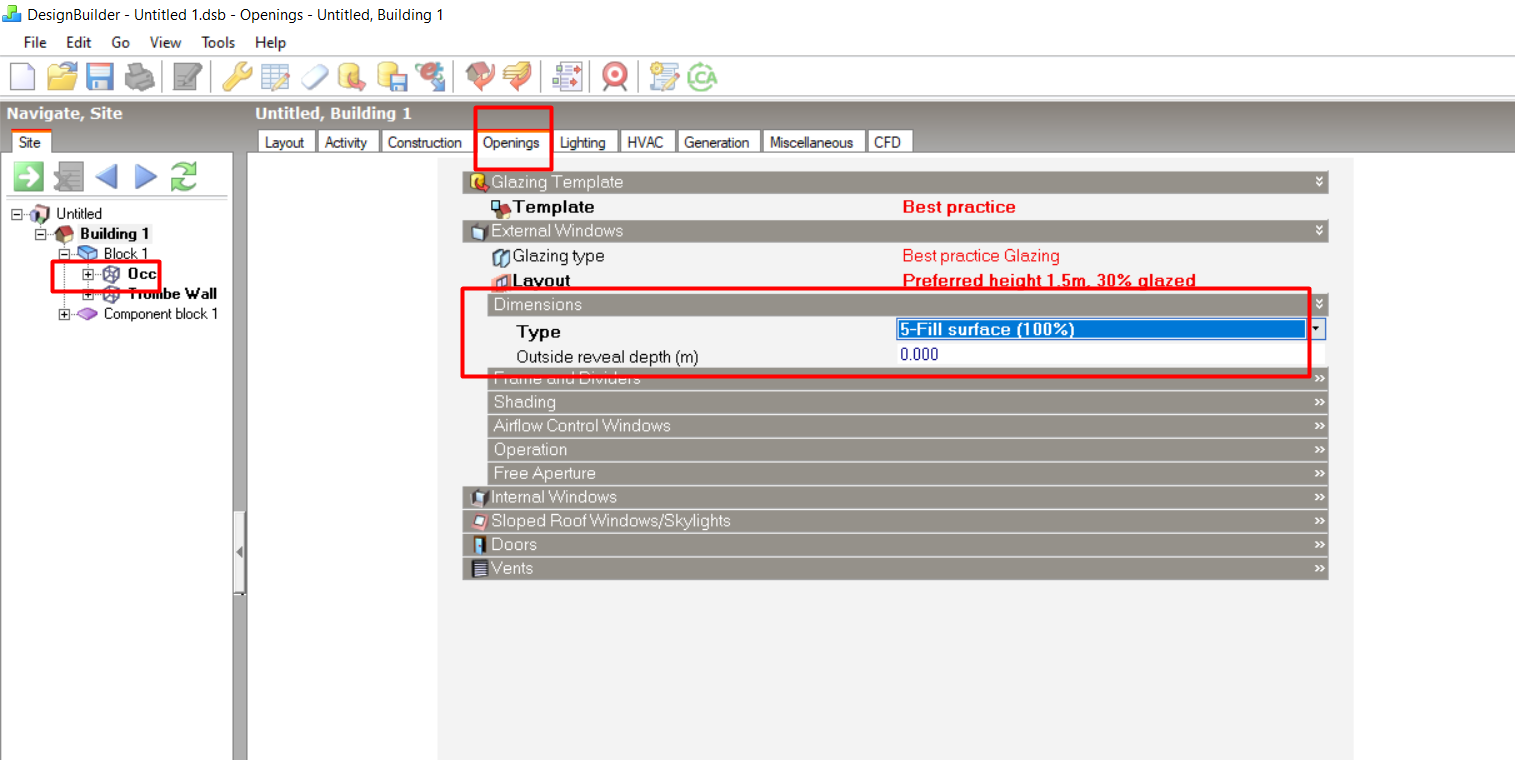Expand the Vents section
Image resolution: width=1515 pixels, height=760 pixels.
point(896,568)
